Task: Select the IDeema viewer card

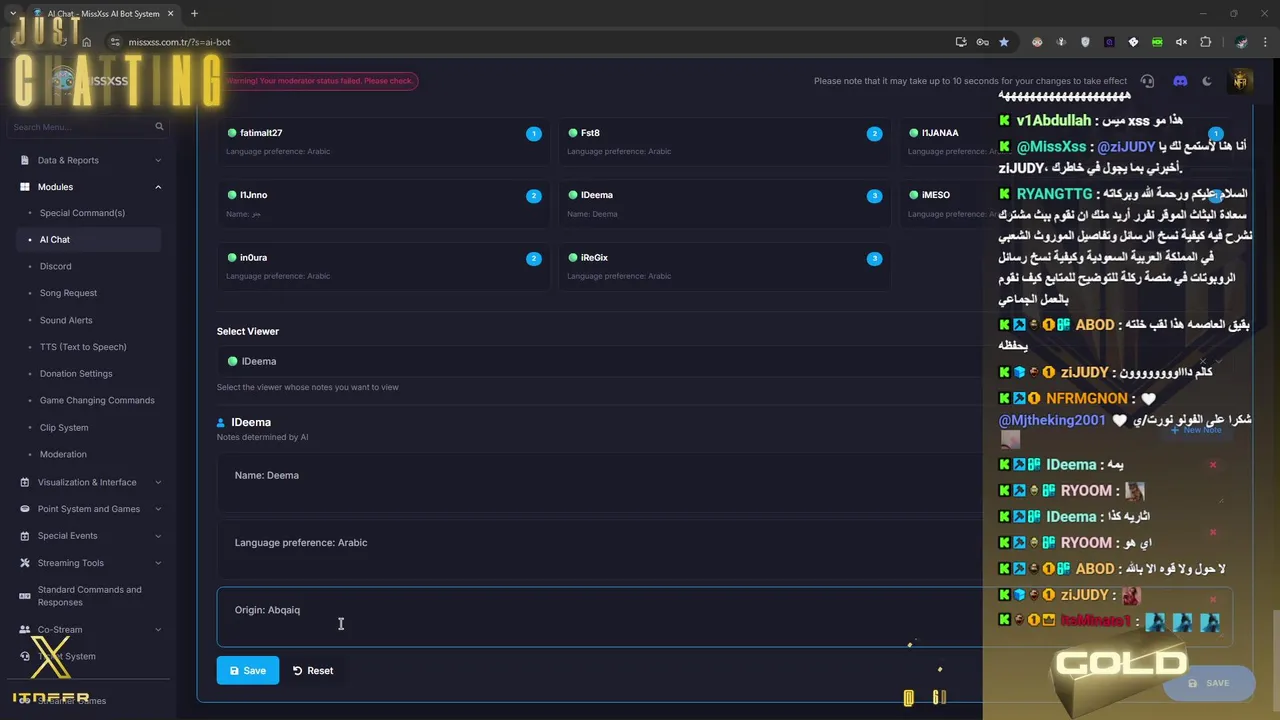Action: pos(724,203)
